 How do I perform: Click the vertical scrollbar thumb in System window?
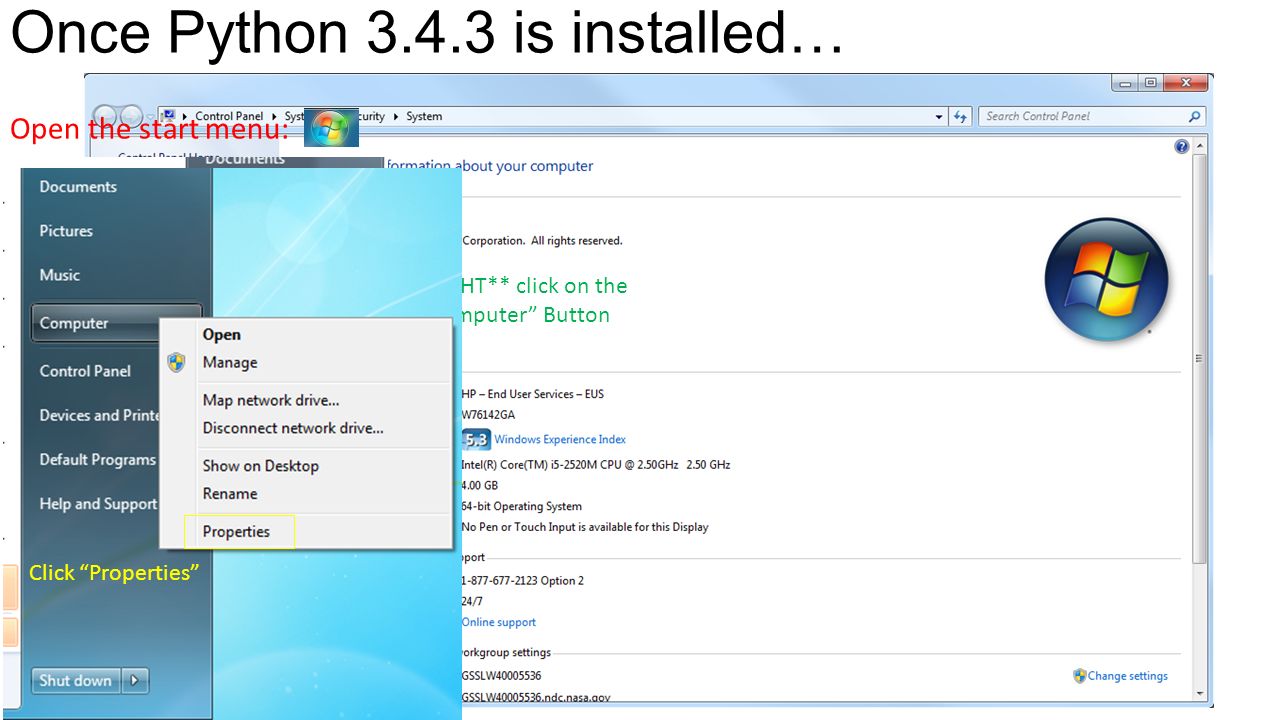pyautogui.click(x=1201, y=360)
